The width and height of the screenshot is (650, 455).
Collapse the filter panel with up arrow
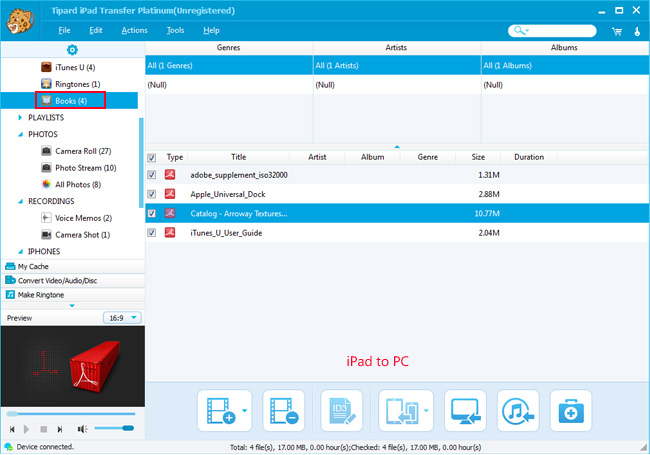(397, 147)
